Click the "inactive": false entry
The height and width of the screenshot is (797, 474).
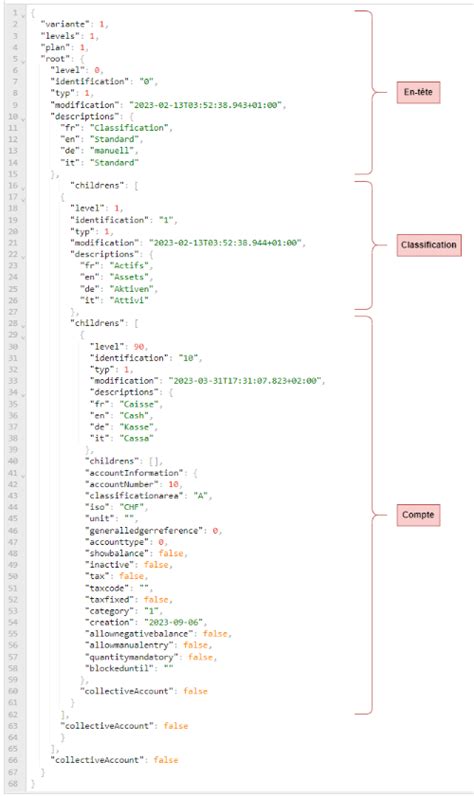point(129,565)
